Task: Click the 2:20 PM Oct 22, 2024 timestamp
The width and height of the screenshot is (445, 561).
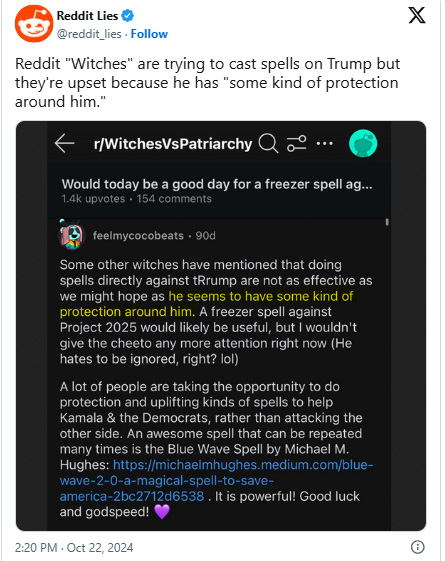Action: click(x=74, y=547)
